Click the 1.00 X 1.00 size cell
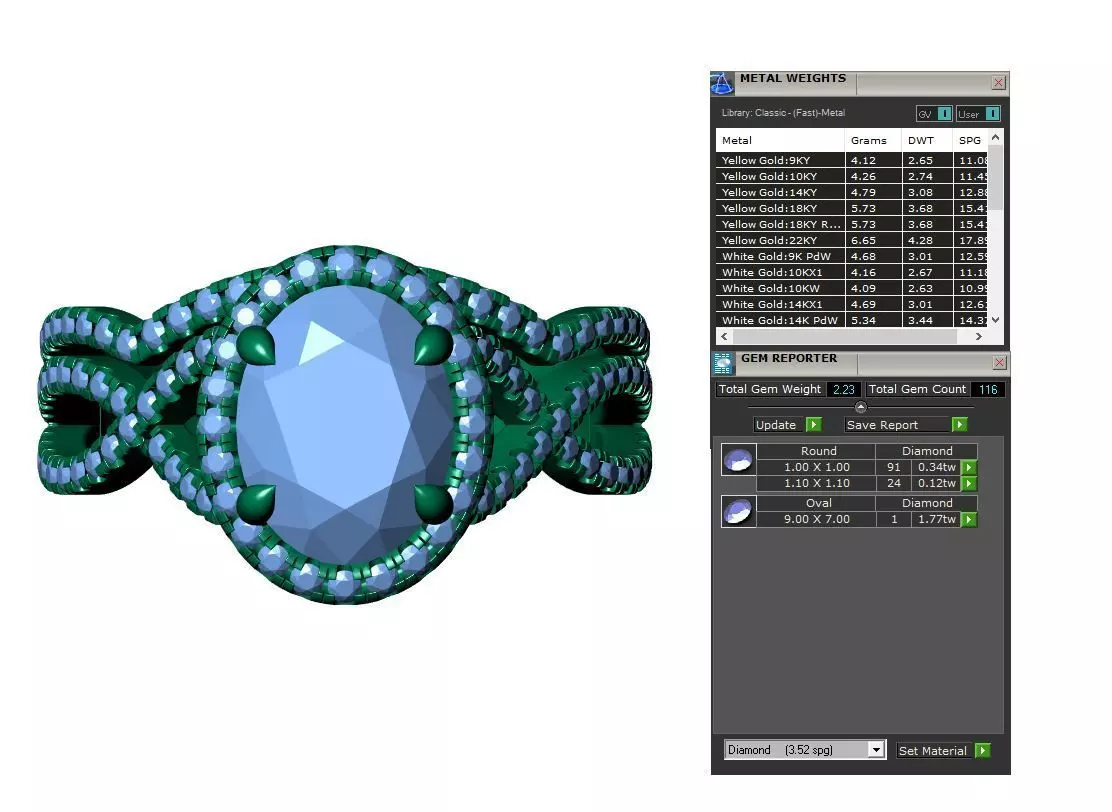1112x812 pixels. coord(816,467)
